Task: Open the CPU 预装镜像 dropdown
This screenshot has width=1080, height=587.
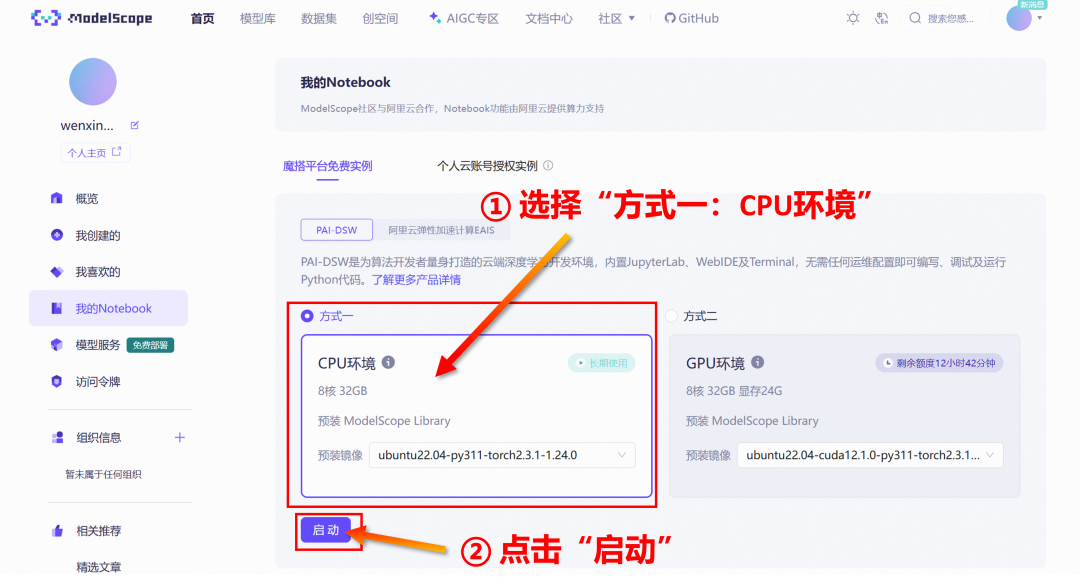Action: 502,455
